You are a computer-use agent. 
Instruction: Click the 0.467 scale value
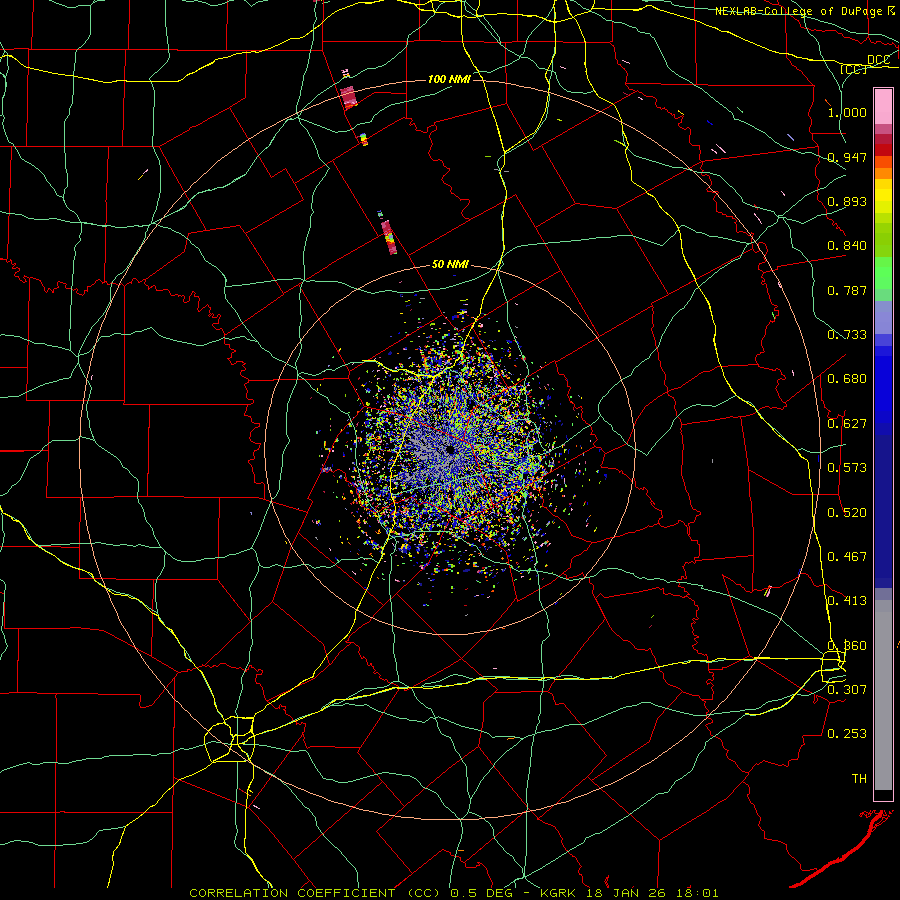point(847,557)
